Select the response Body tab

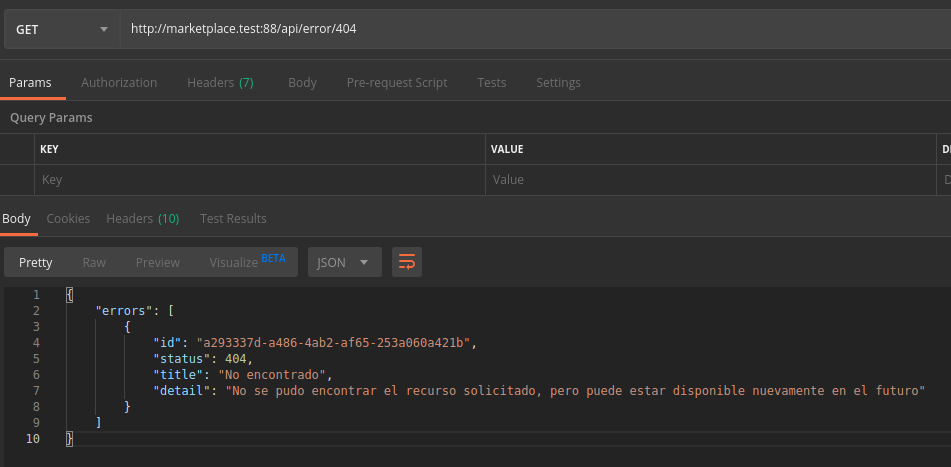click(16, 218)
